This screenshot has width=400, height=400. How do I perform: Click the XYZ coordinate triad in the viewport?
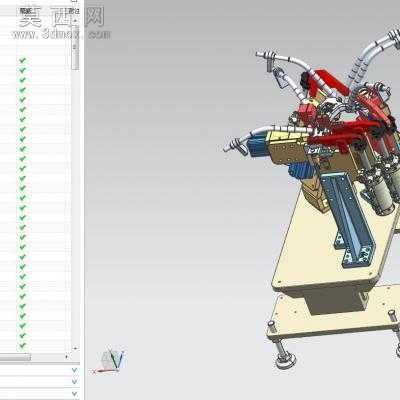point(109,361)
